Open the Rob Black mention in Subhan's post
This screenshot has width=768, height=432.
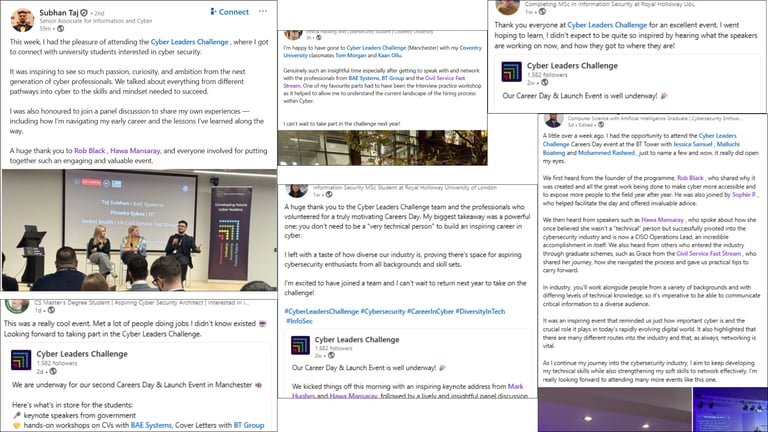click(90, 150)
